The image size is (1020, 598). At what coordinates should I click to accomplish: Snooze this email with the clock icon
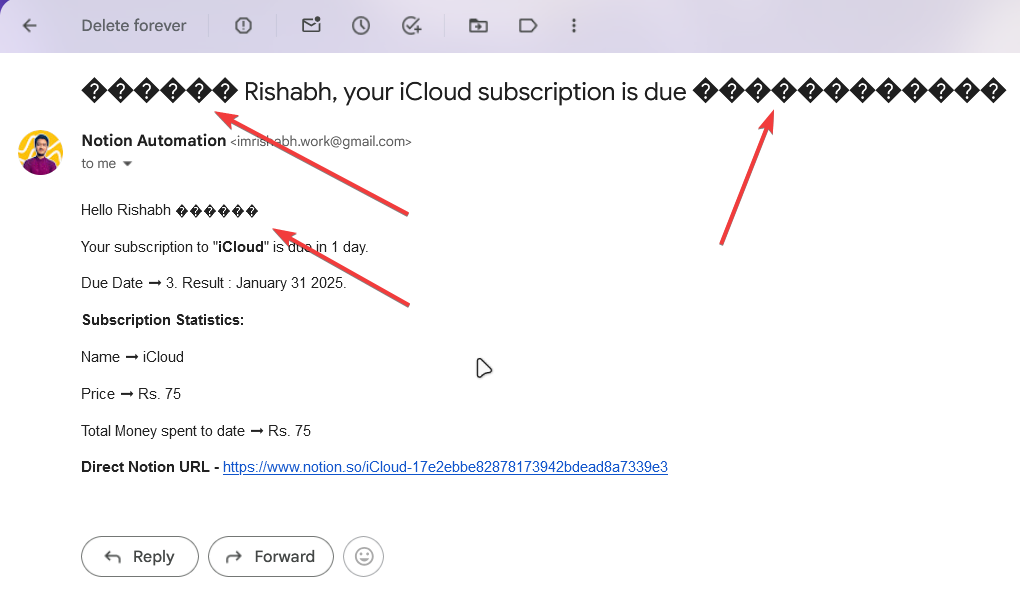361,26
